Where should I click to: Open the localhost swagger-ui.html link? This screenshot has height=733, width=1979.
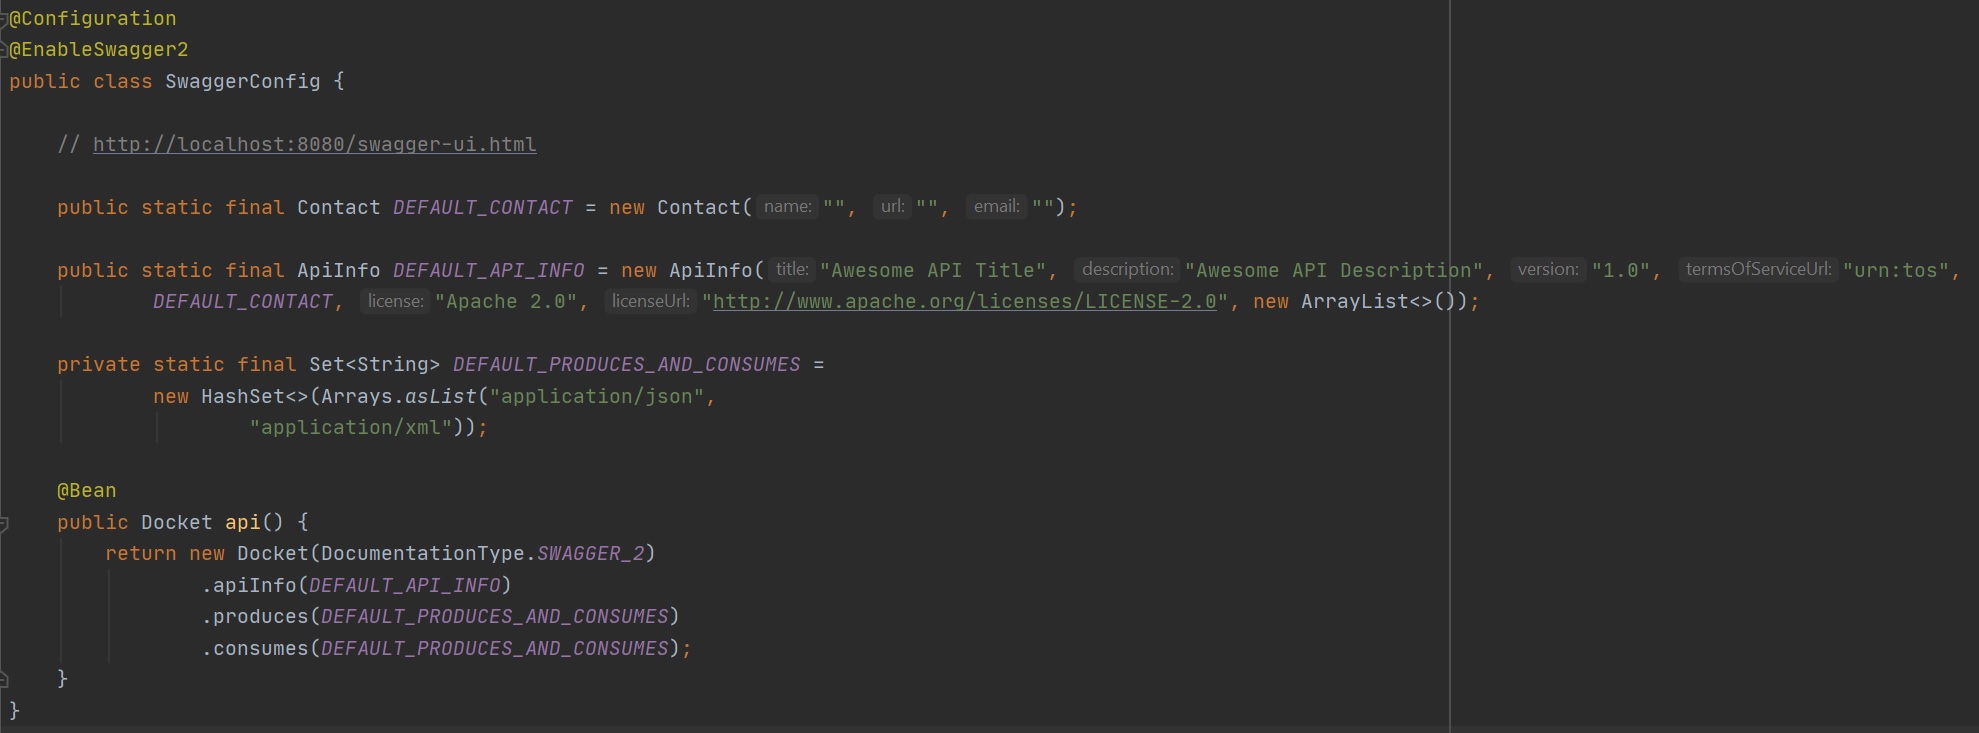(314, 144)
